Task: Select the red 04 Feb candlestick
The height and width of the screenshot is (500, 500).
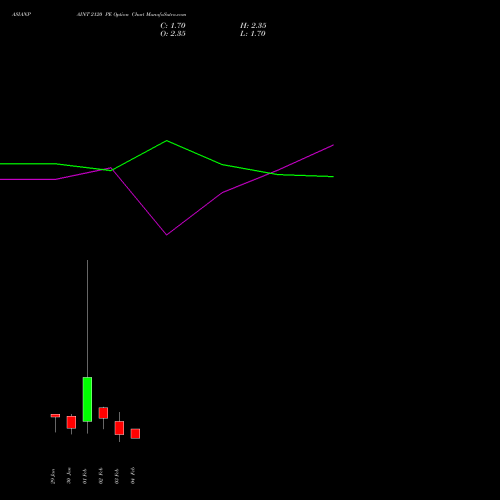Action: click(x=135, y=434)
